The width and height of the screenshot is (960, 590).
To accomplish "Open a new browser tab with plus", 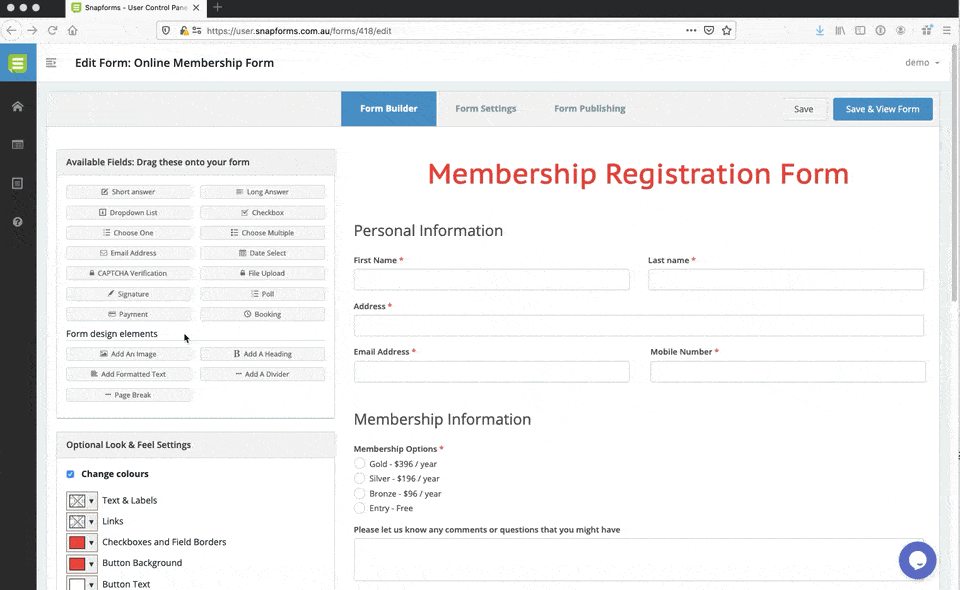I will click(217, 7).
